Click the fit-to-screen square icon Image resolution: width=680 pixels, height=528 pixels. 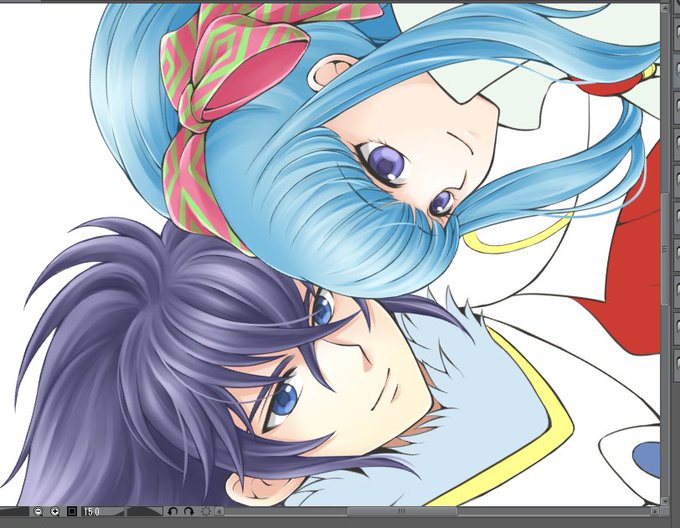click(72, 512)
